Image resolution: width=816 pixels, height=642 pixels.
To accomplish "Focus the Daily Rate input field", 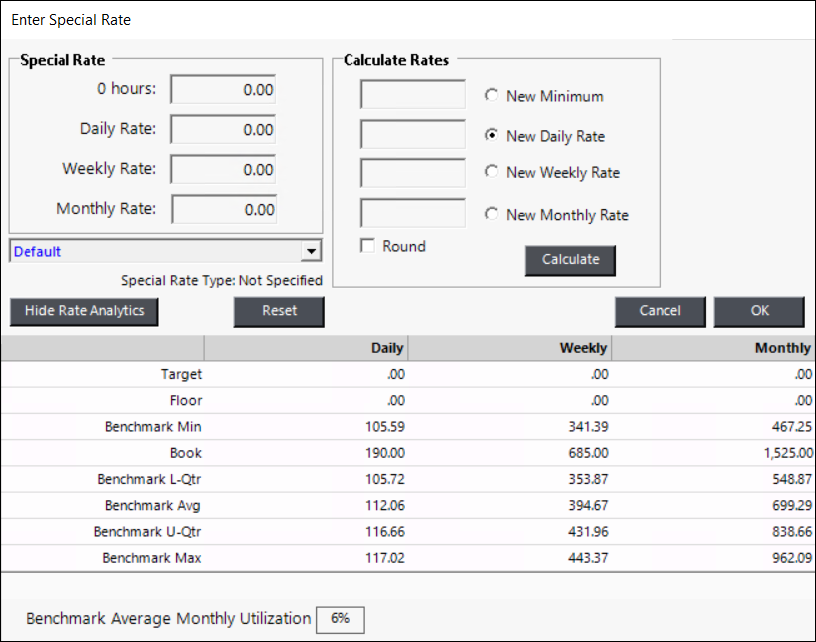I will [223, 130].
